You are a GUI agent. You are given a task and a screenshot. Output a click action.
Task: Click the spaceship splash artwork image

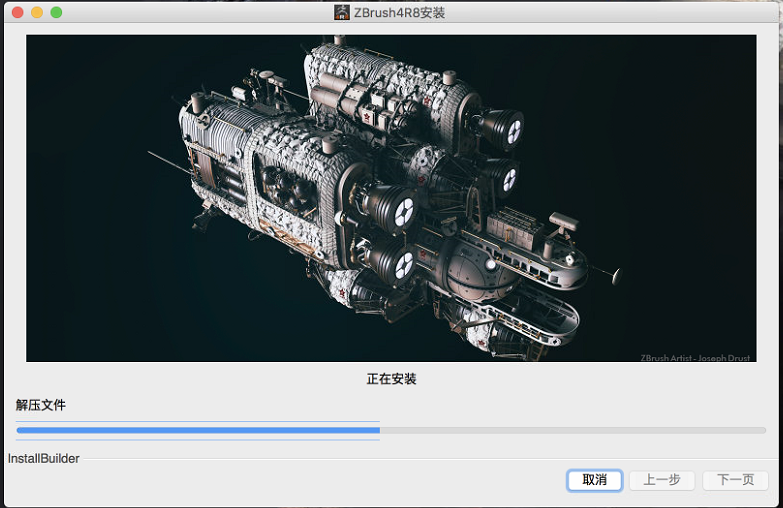(391, 198)
